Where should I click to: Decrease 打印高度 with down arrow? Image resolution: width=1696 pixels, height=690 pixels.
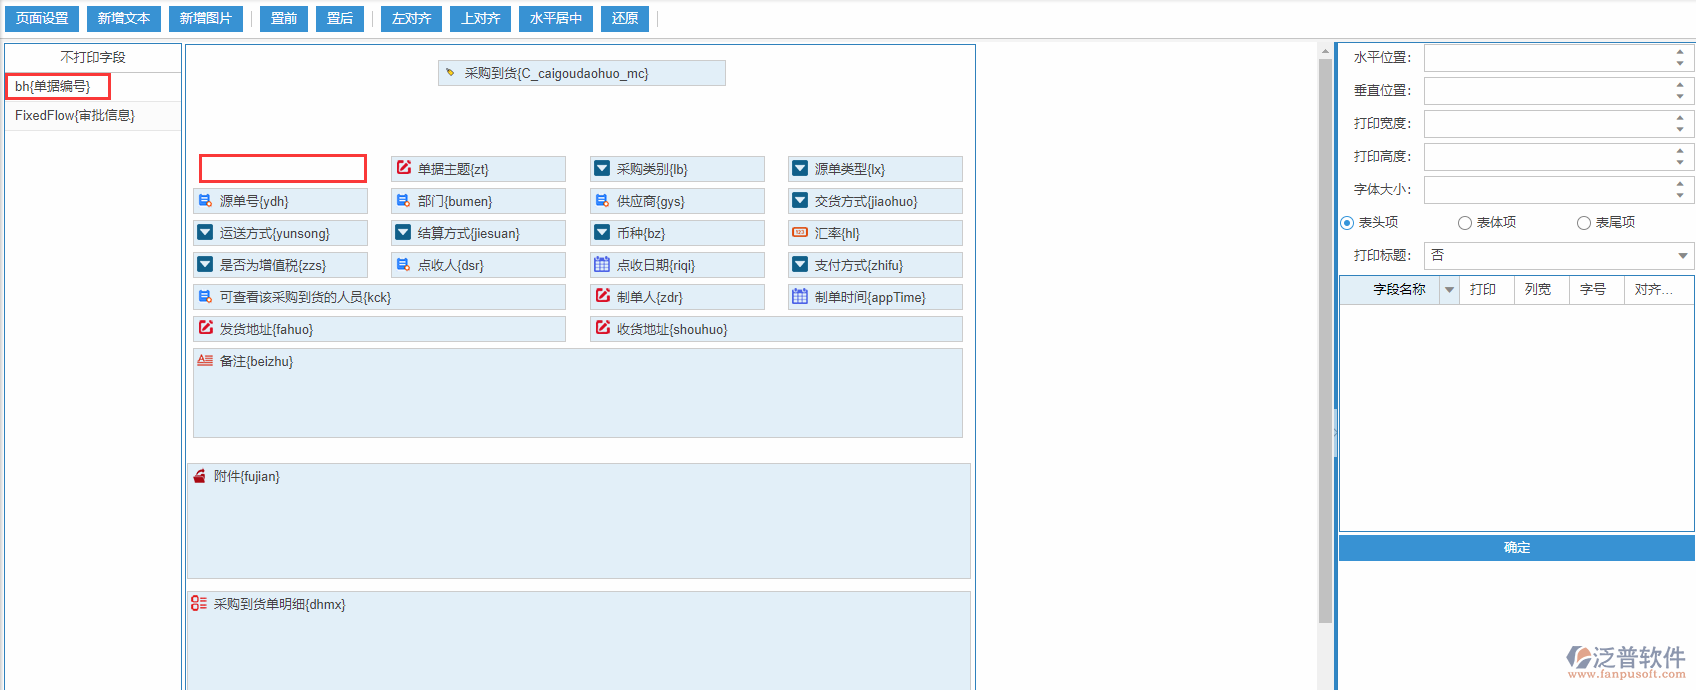tap(1680, 163)
